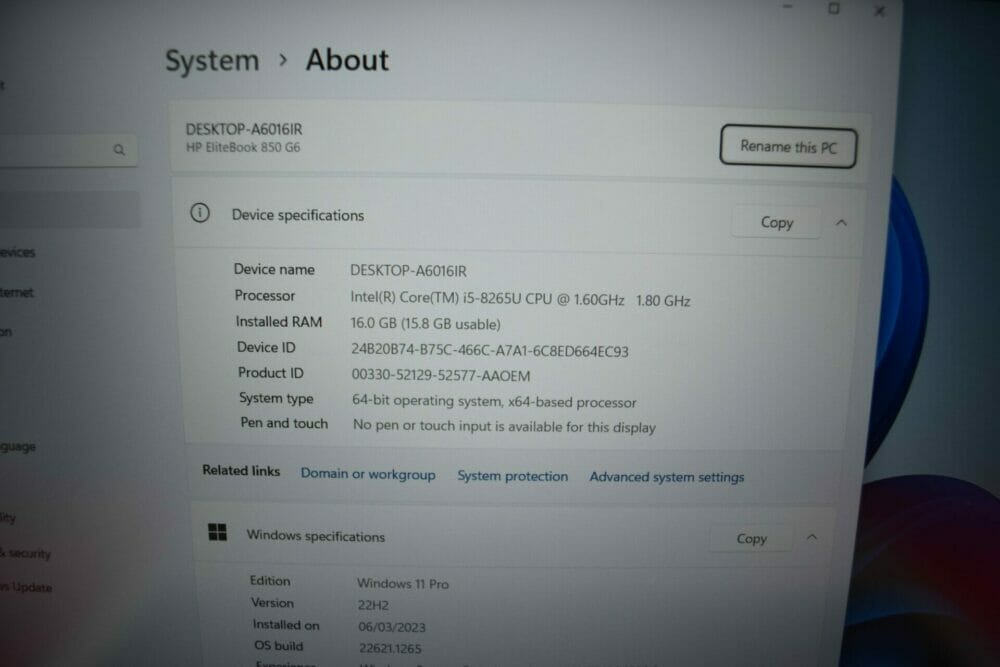Viewport: 1000px width, 667px height.
Task: Click the About heading
Action: coord(347,61)
